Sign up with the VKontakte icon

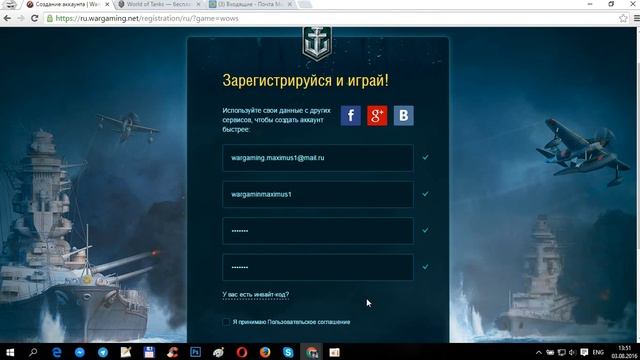[x=403, y=116]
